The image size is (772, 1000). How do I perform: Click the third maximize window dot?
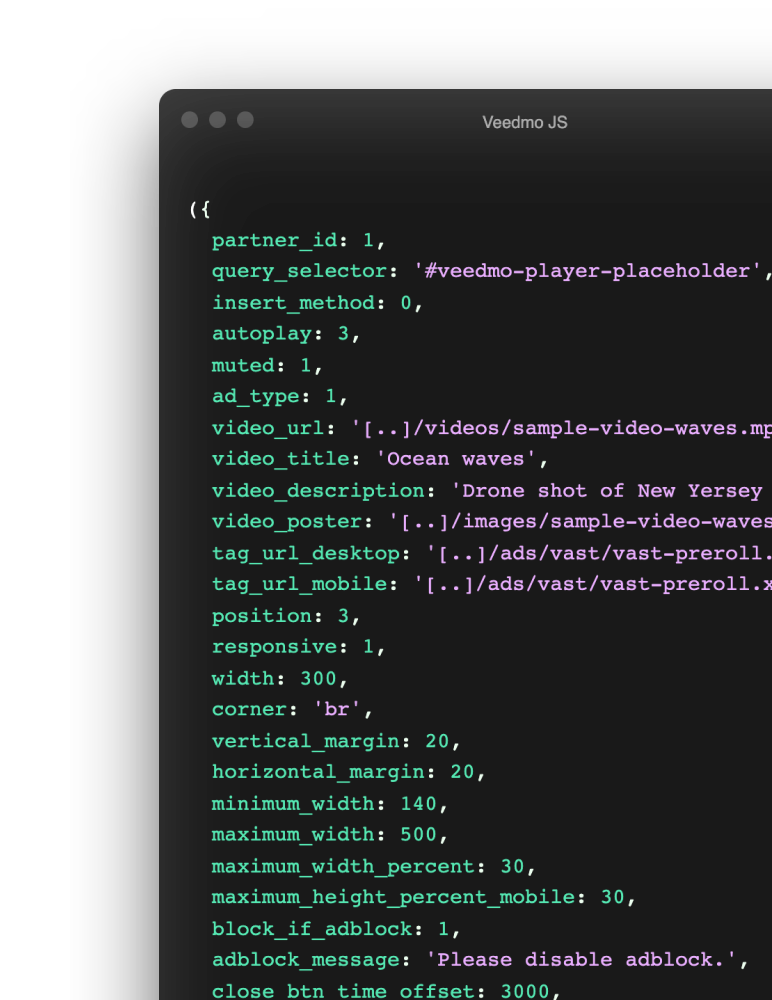[x=246, y=120]
